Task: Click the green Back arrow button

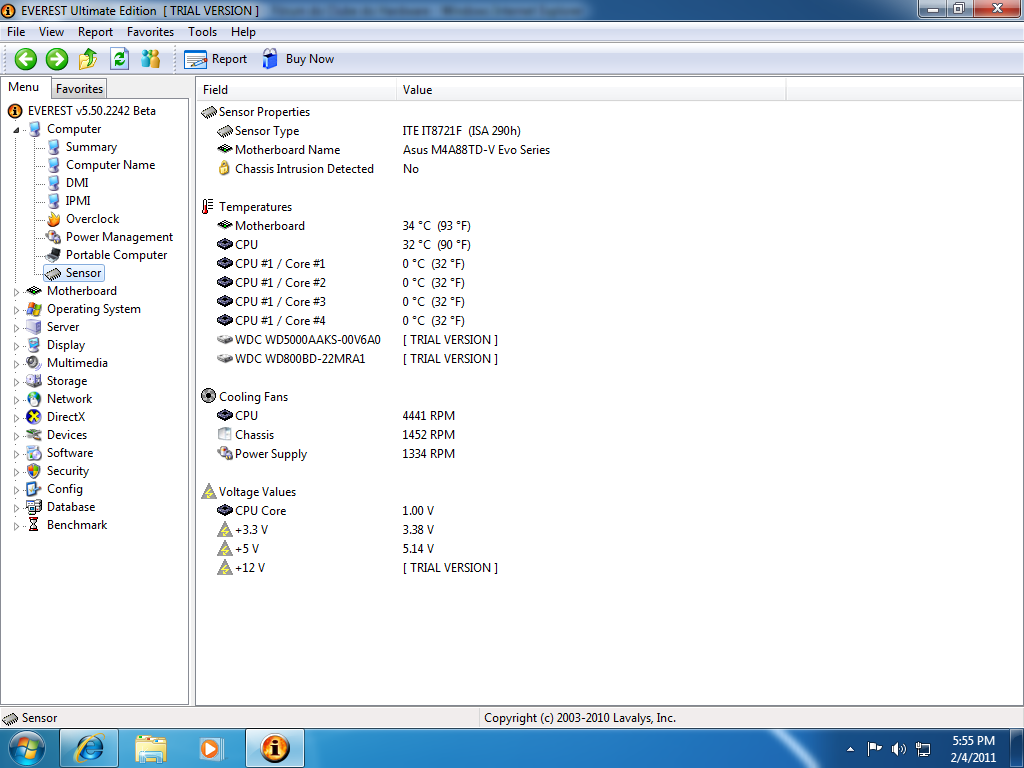Action: (x=25, y=59)
